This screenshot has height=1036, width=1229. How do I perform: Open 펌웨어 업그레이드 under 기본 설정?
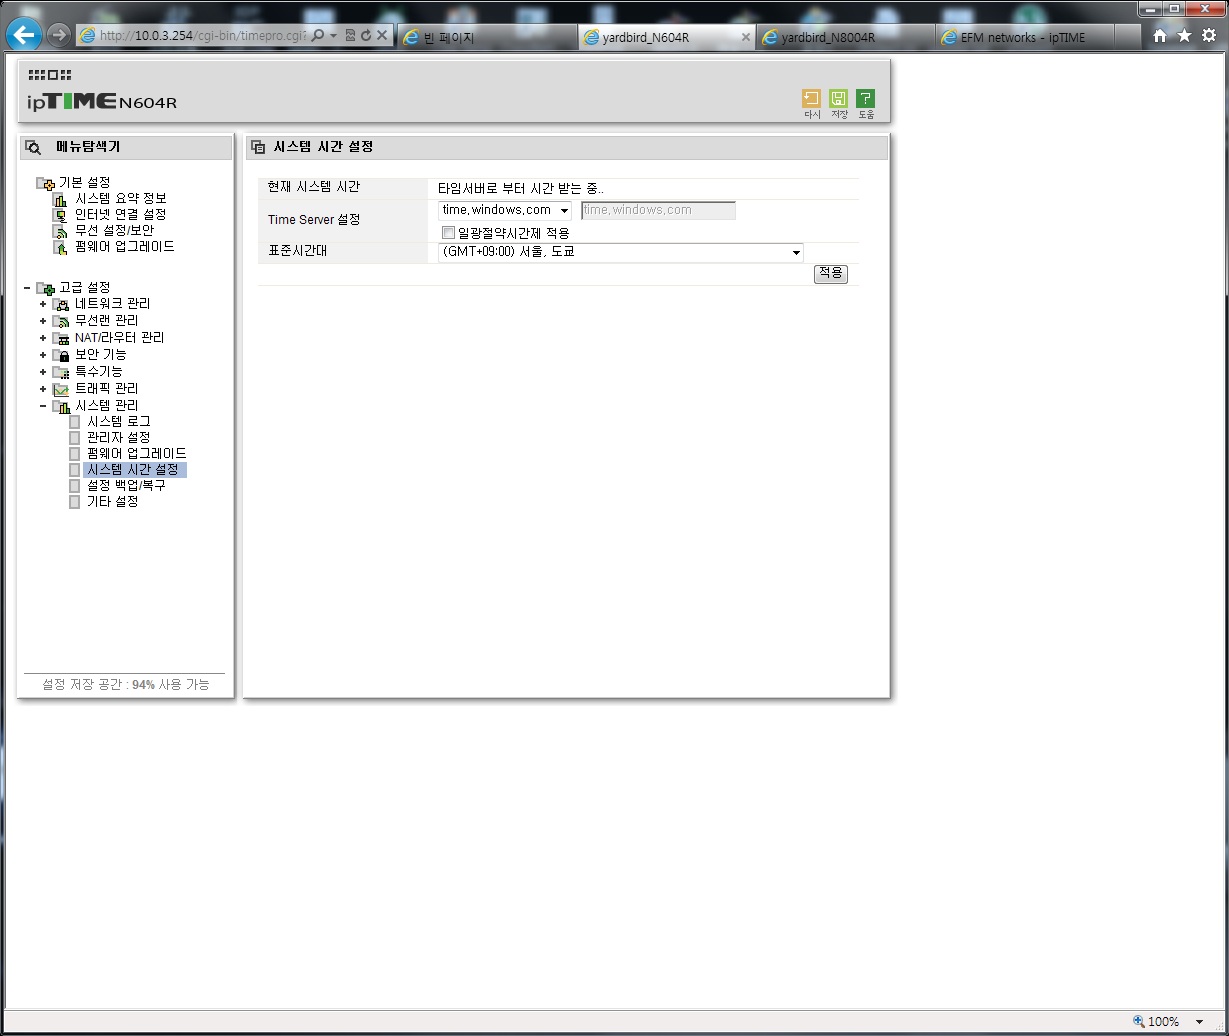(x=125, y=246)
